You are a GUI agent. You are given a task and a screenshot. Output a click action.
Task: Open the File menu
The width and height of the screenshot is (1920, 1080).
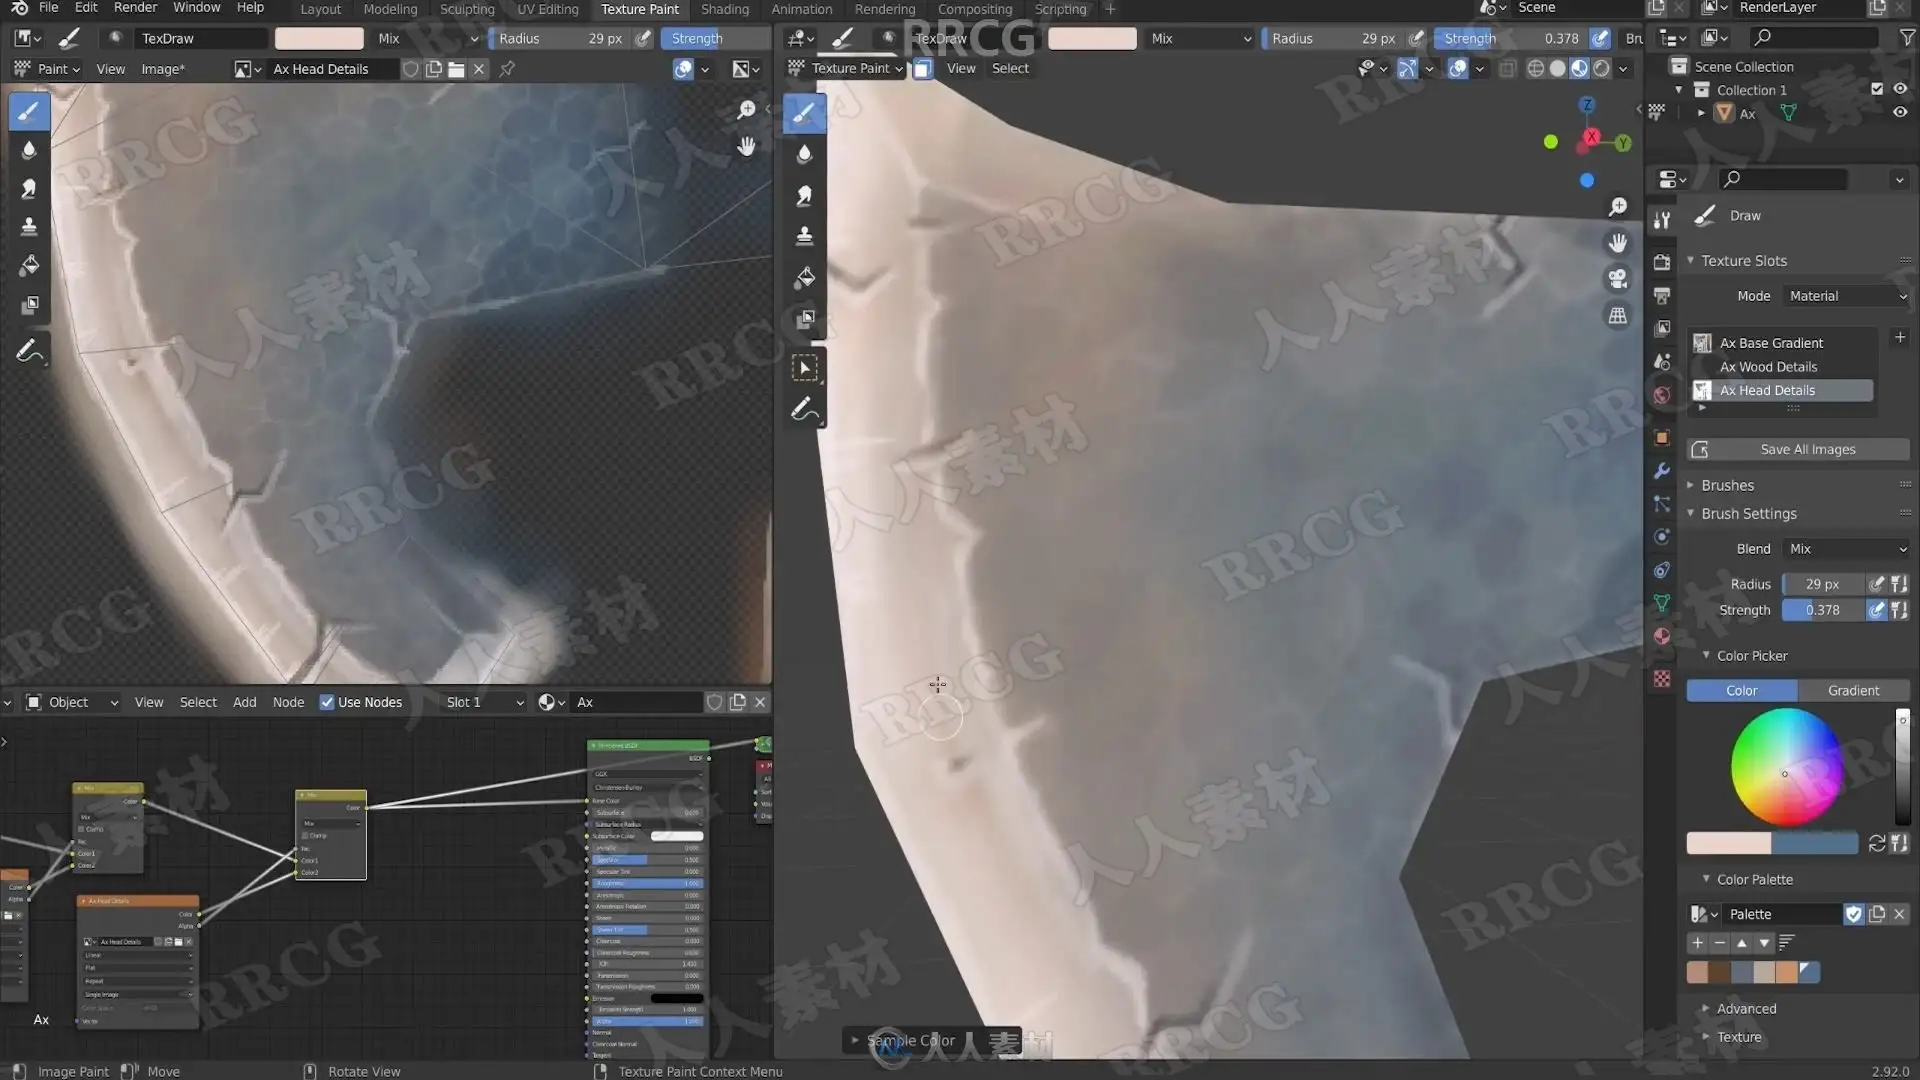[48, 8]
